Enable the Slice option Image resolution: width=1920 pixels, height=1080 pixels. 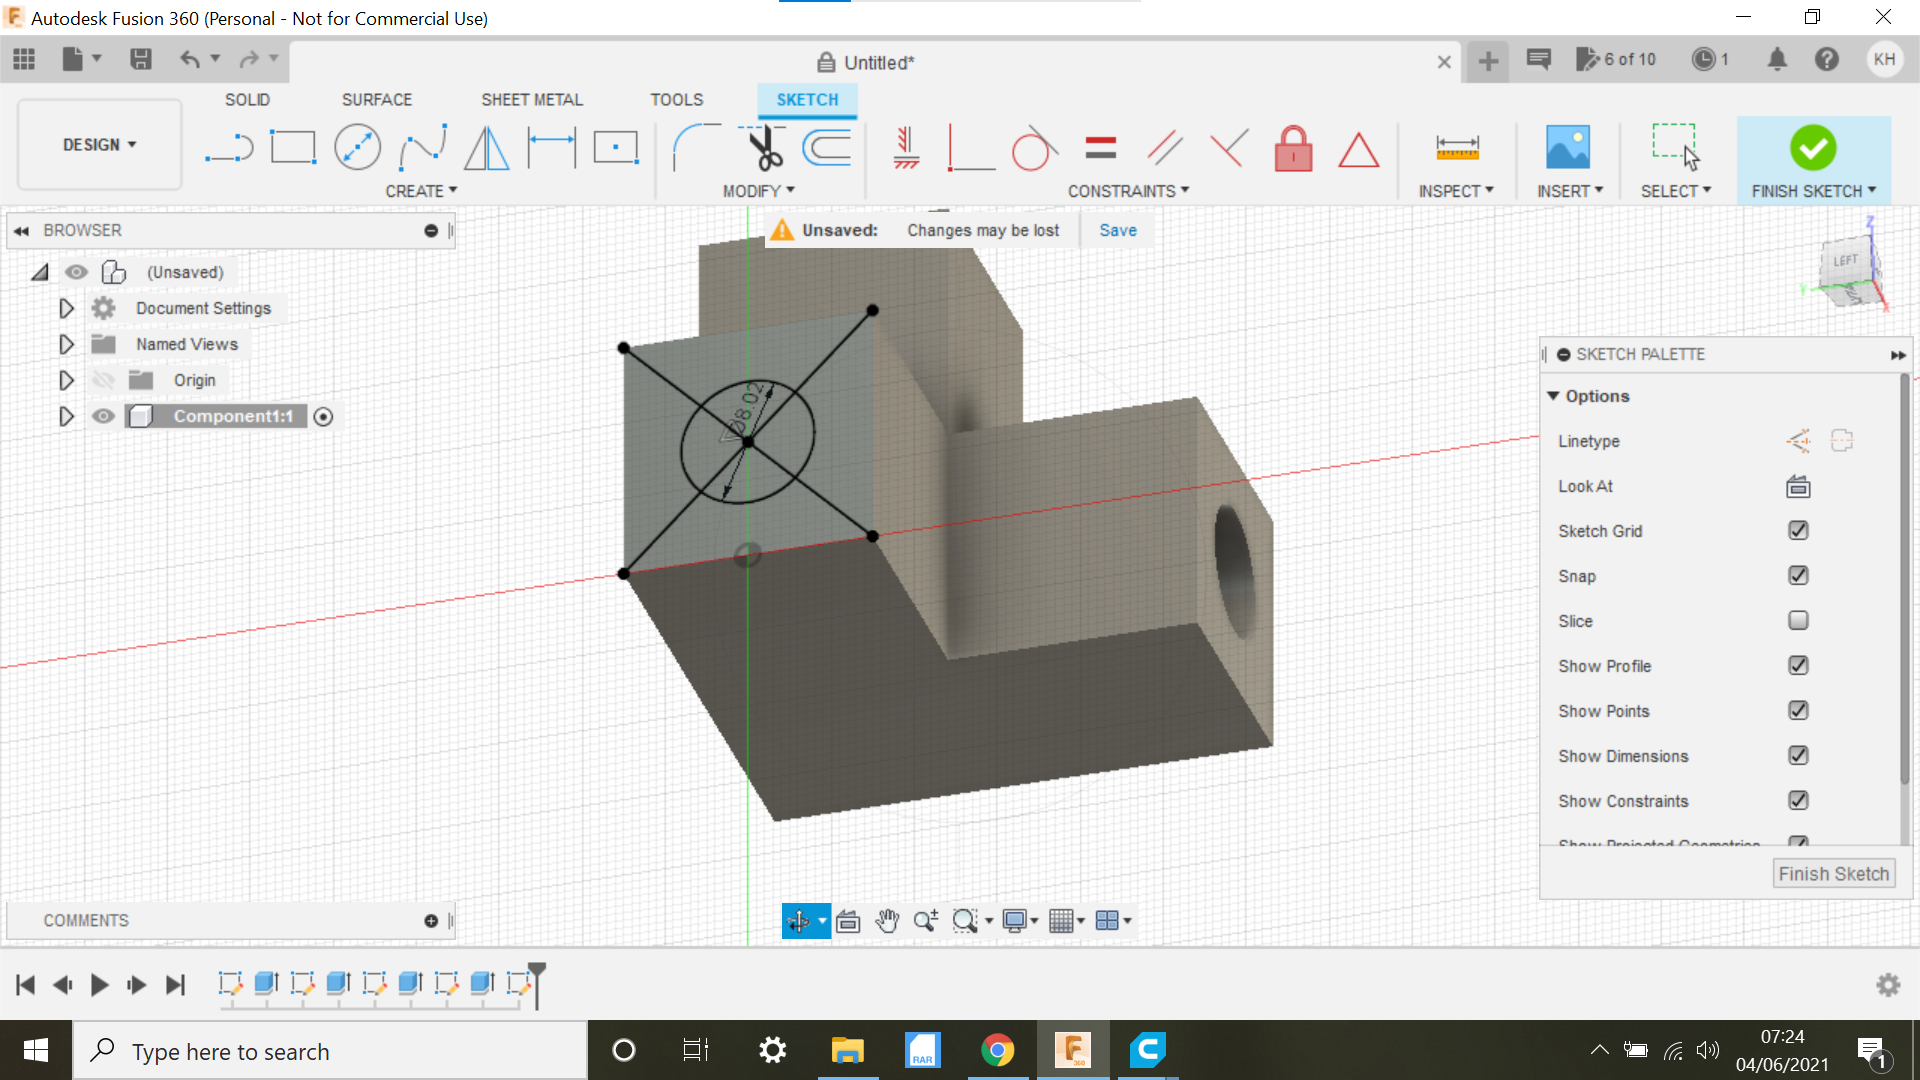pyautogui.click(x=1797, y=620)
